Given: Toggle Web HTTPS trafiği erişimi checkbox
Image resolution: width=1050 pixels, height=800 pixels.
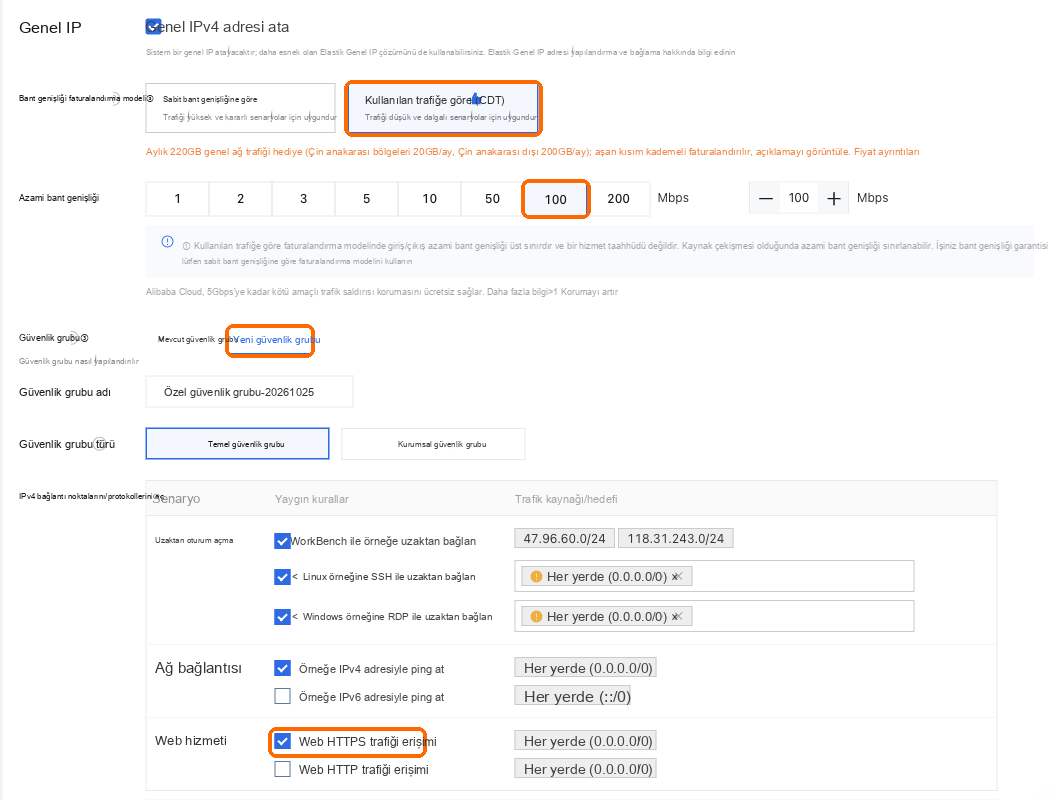Looking at the screenshot, I should (x=282, y=741).
